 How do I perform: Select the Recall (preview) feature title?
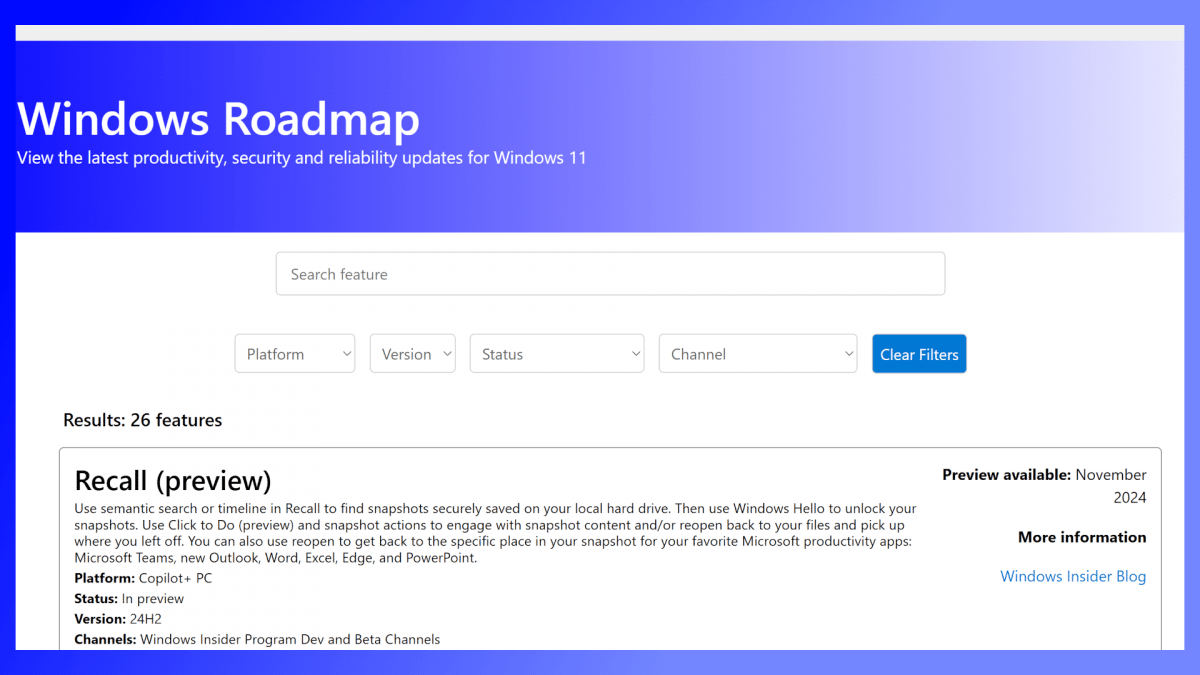tap(173, 480)
